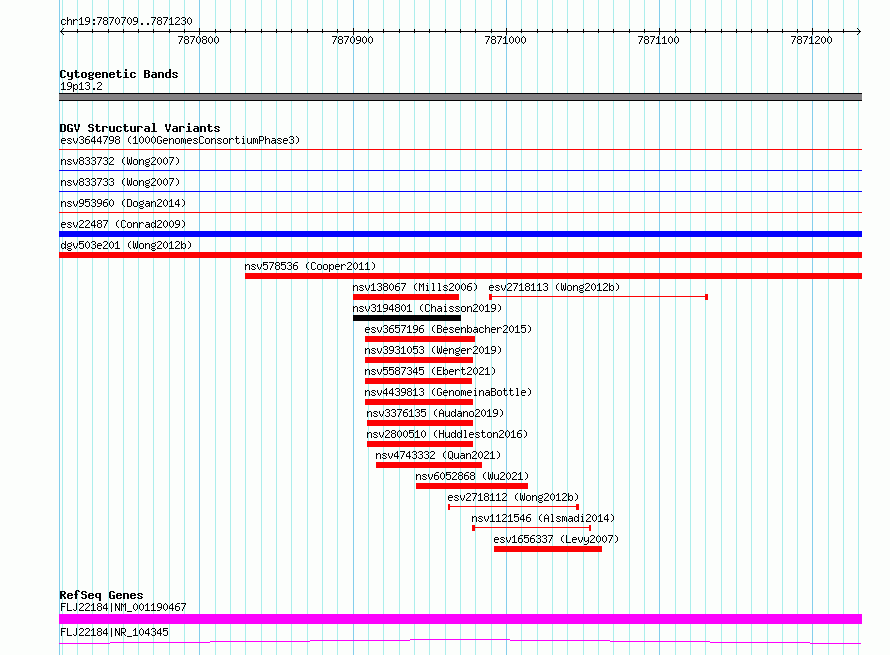The image size is (890, 655).
Task: Open FLJ22184|NR_104345 gene label
Action: 114,632
